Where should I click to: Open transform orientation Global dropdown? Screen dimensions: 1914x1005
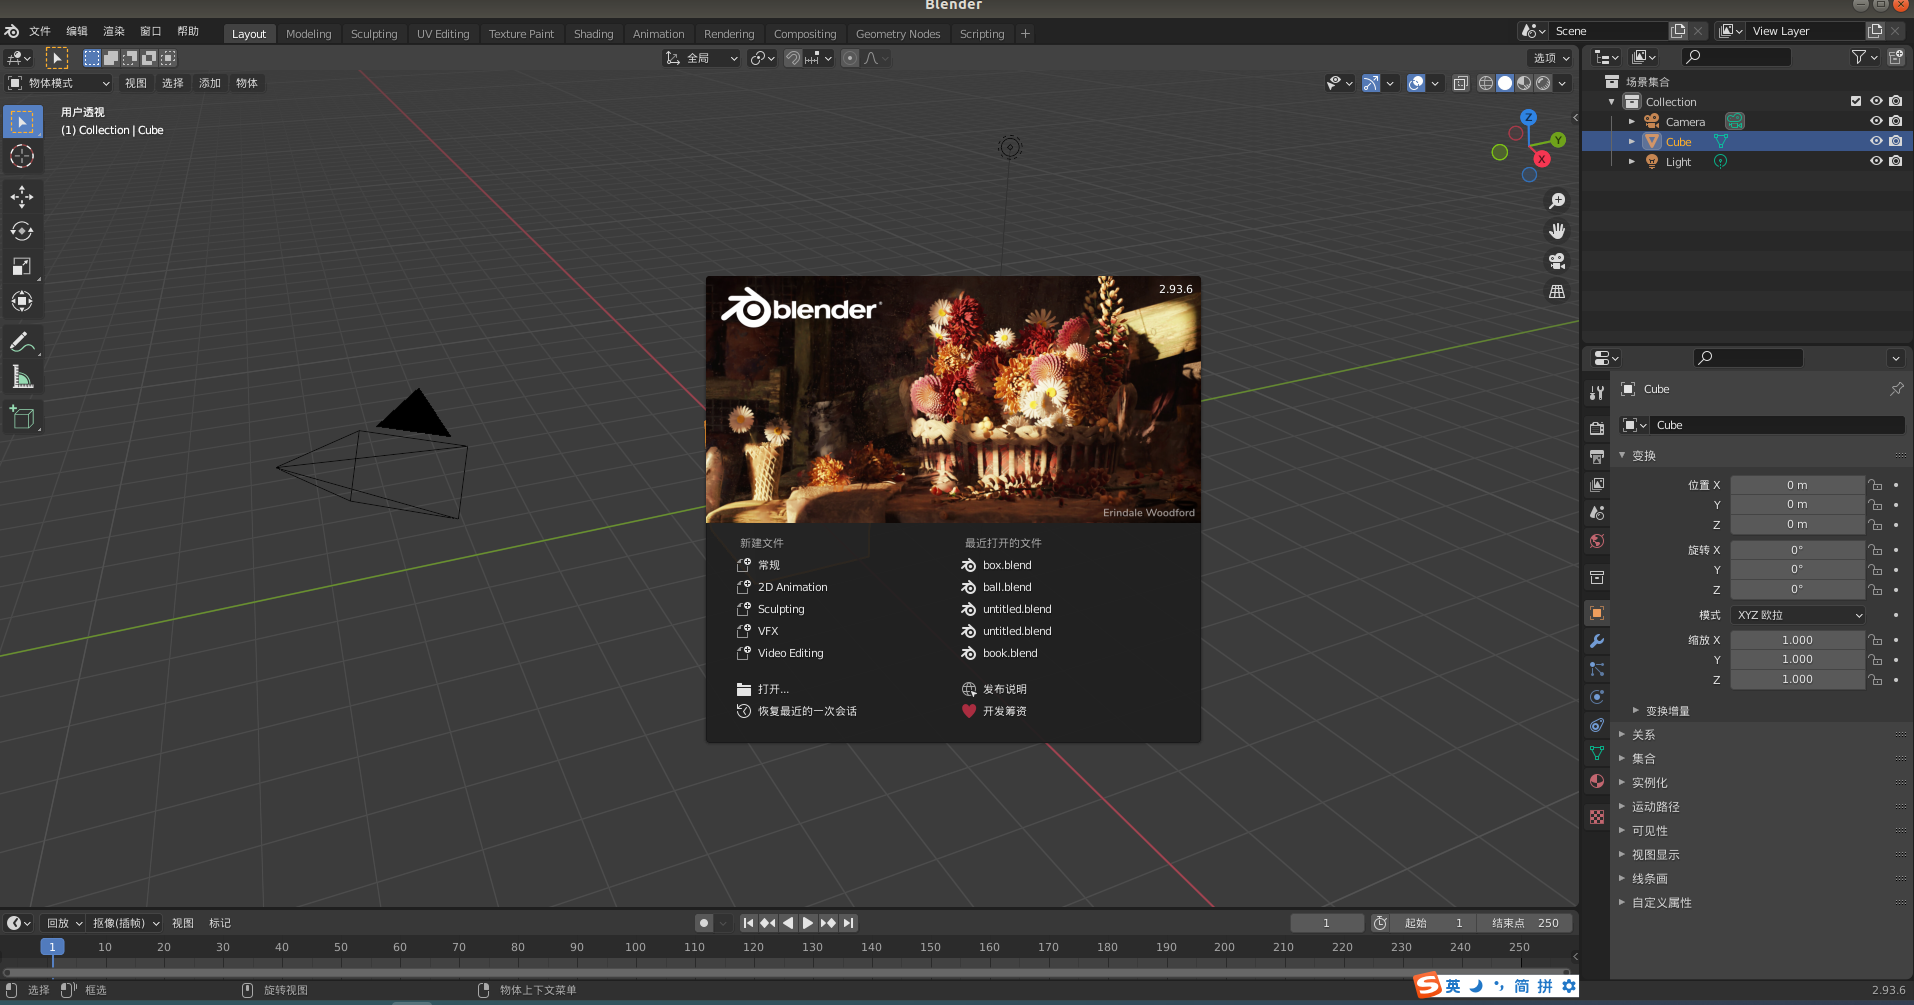click(702, 58)
